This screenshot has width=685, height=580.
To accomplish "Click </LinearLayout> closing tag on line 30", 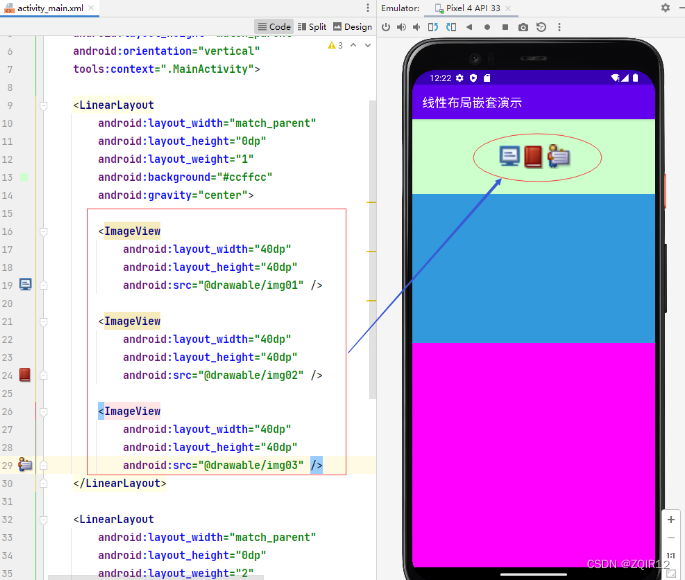I will (x=120, y=483).
